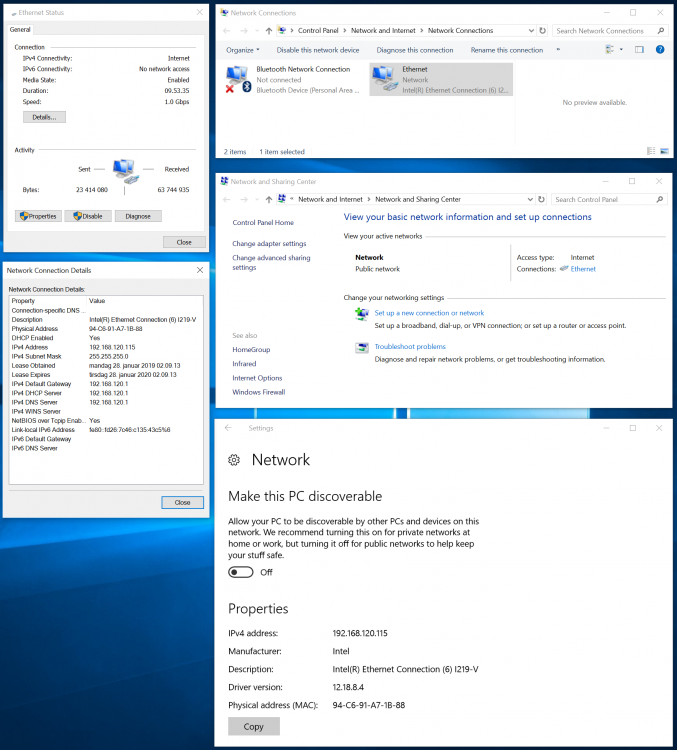This screenshot has height=750, width=677.
Task: Click the Troubleshoot problems icon
Action: pyautogui.click(x=362, y=348)
